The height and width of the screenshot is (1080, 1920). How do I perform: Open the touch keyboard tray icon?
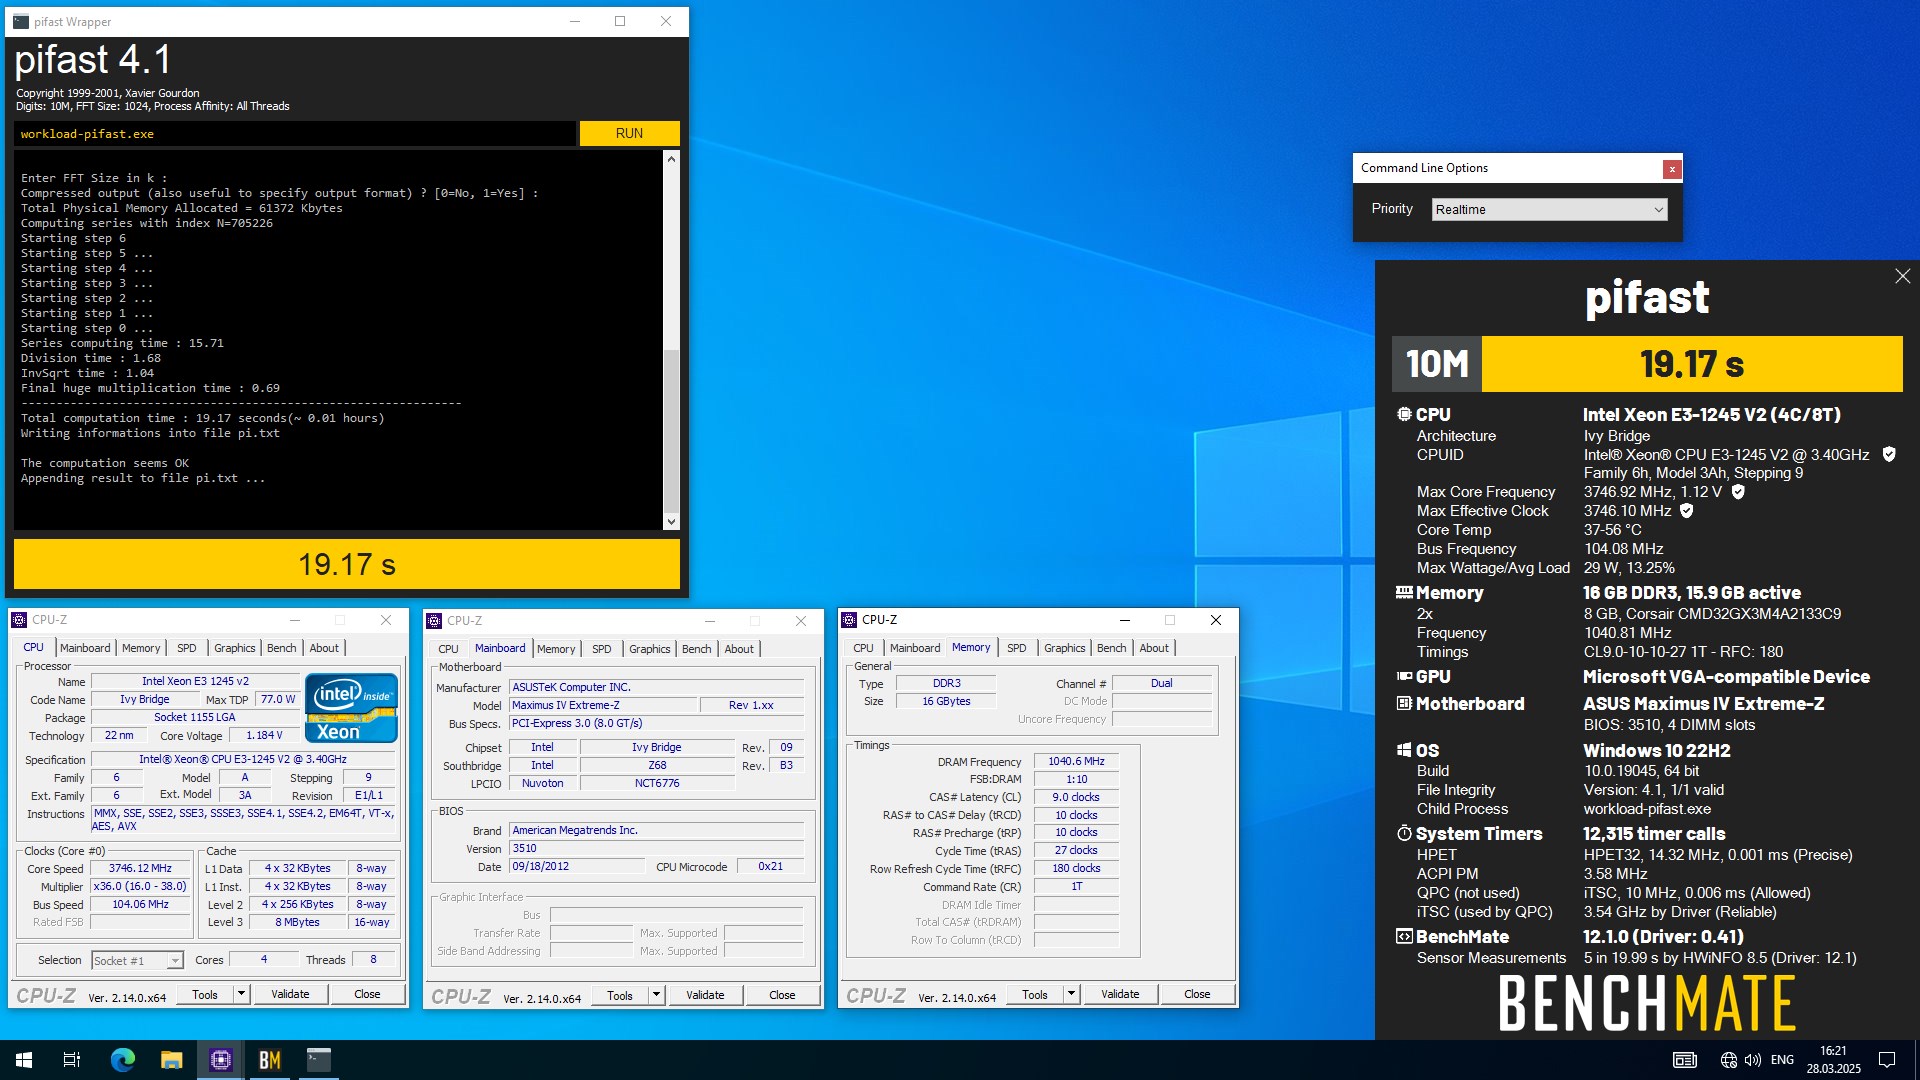coord(1685,1060)
